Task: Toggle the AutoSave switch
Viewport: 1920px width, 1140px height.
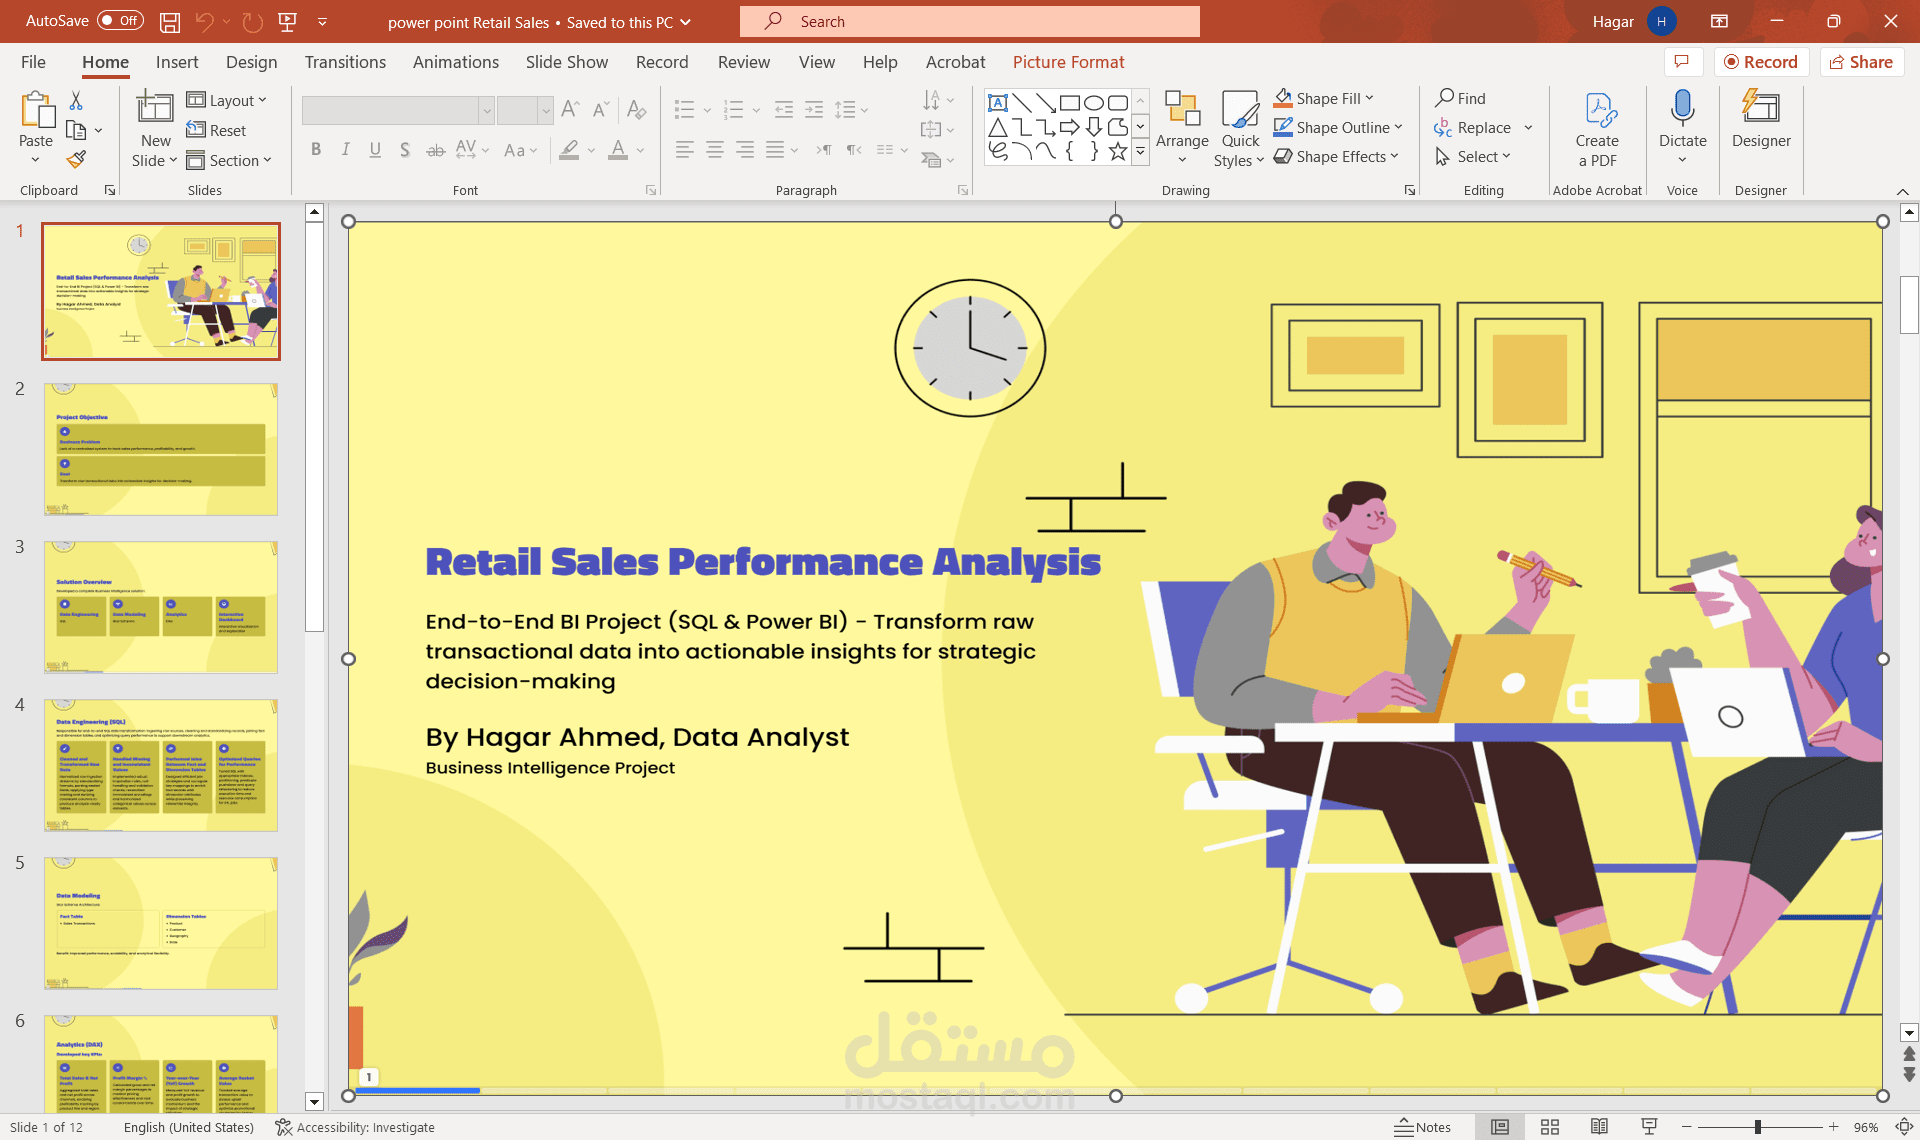Action: click(120, 21)
